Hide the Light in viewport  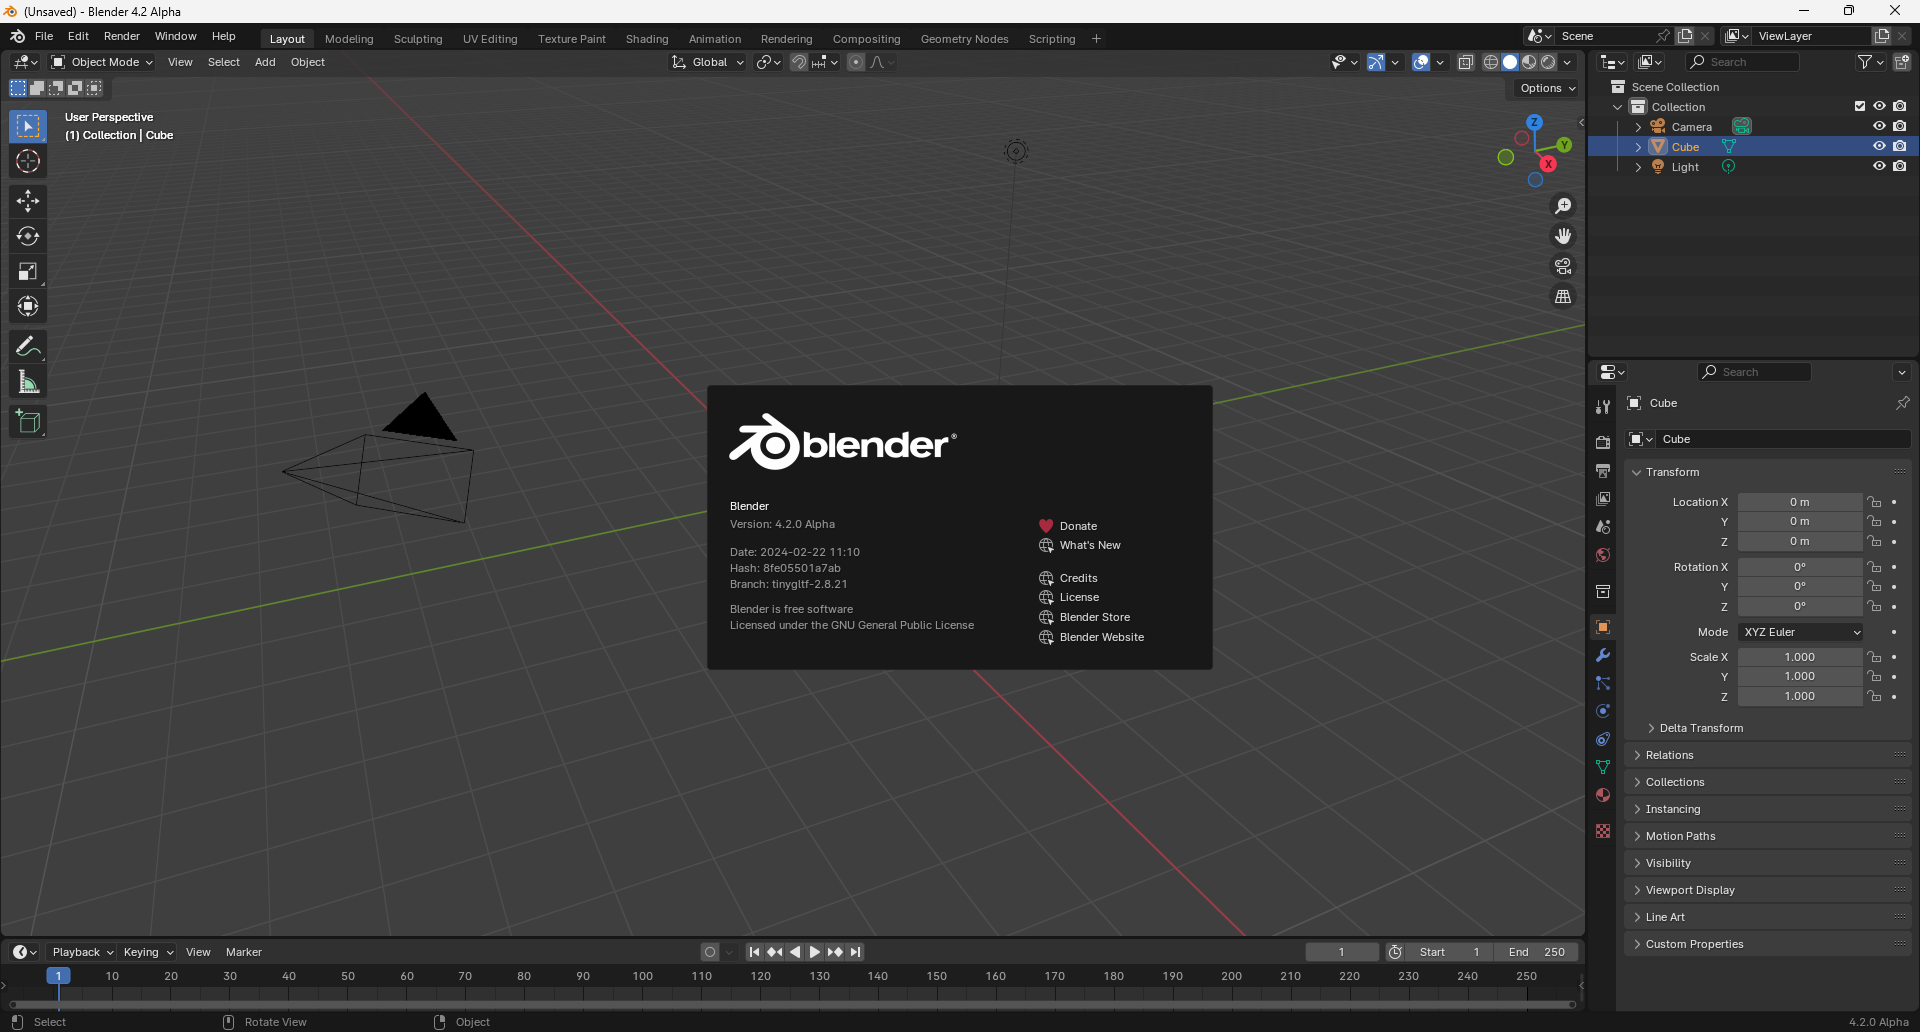tap(1879, 166)
